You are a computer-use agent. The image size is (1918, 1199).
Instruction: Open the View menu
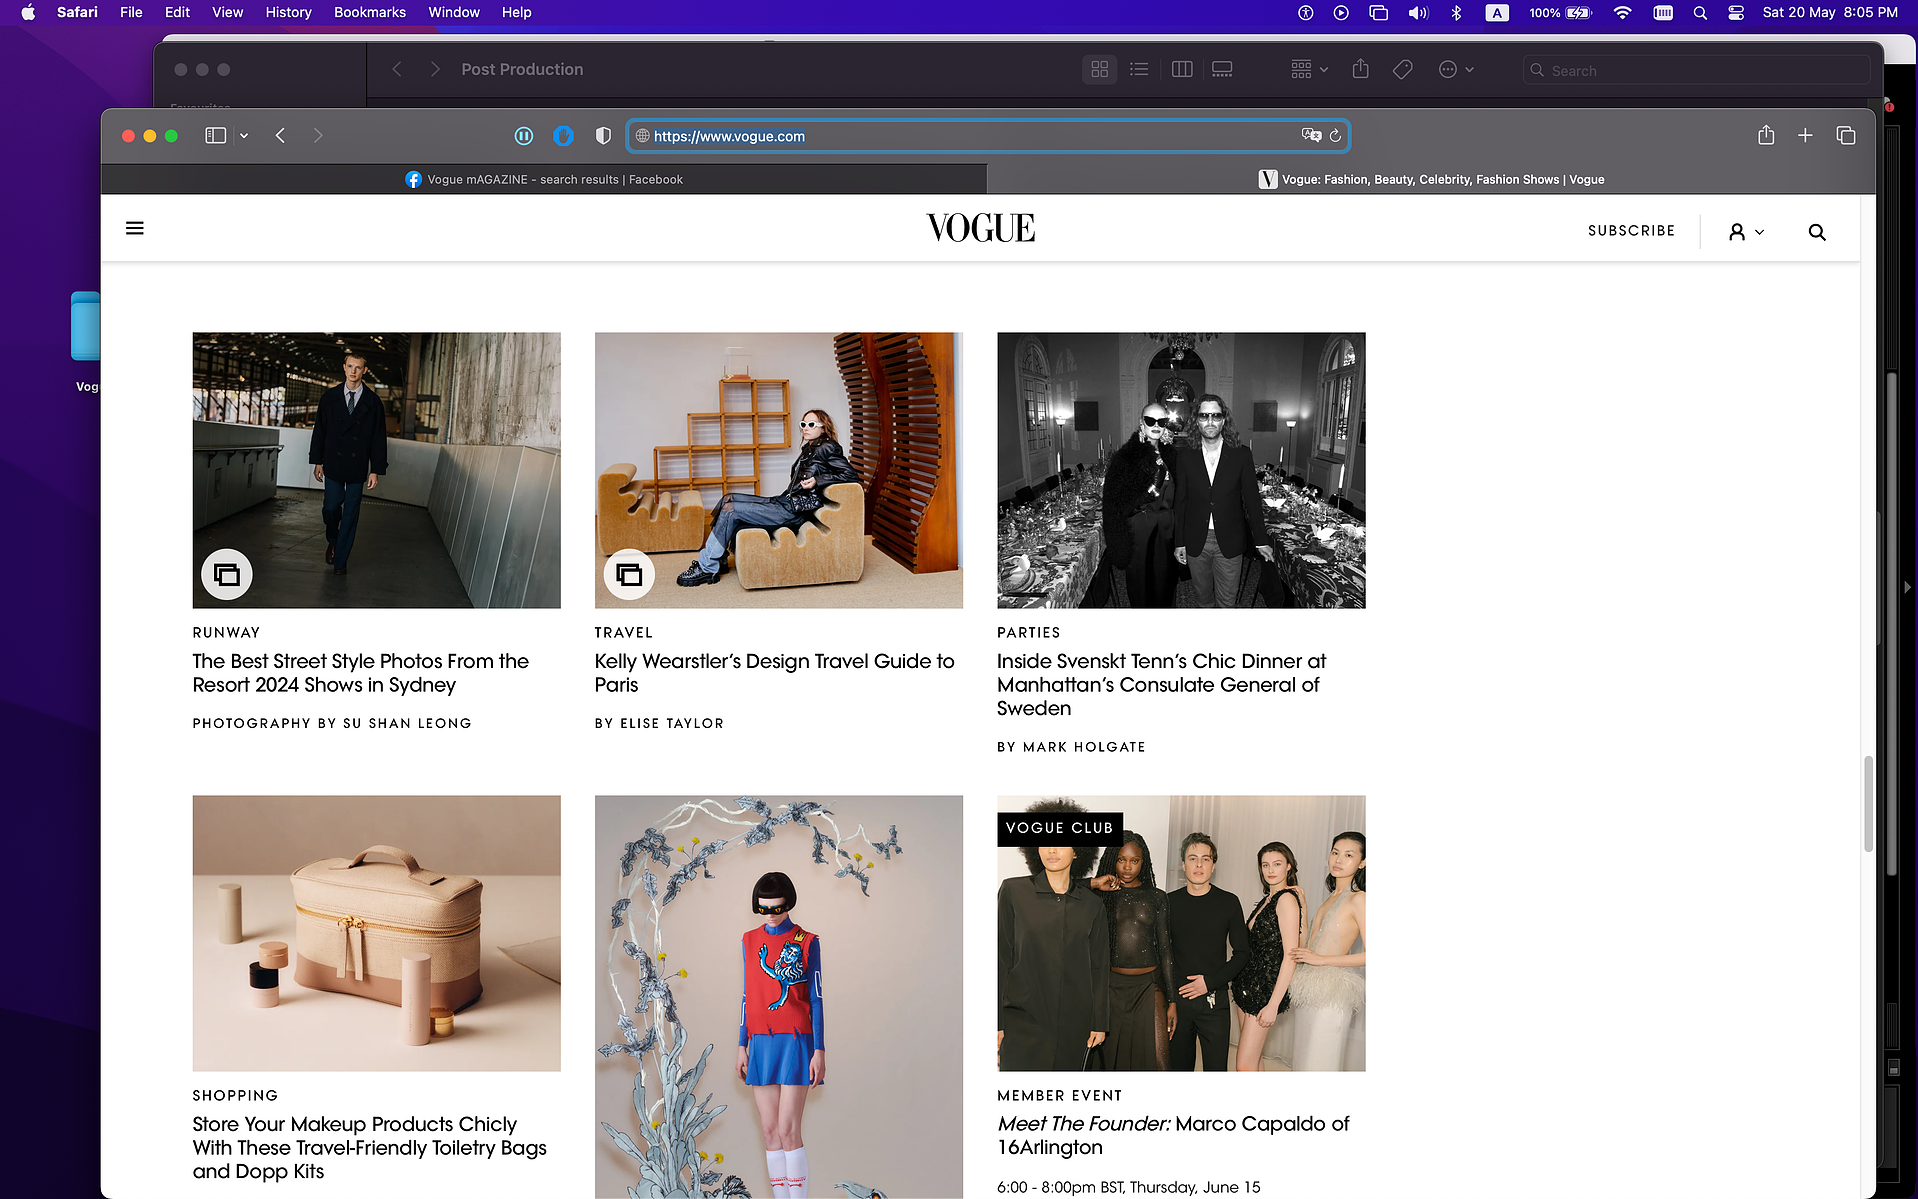227,12
